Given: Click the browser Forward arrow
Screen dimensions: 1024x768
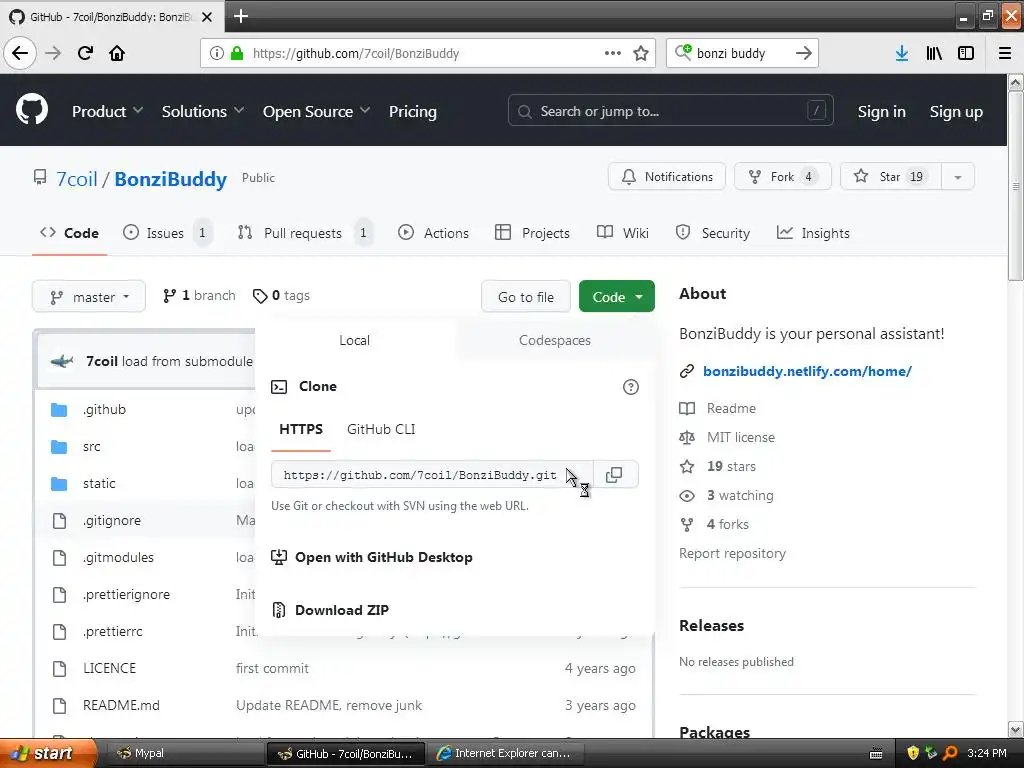Looking at the screenshot, I should 53,53.
